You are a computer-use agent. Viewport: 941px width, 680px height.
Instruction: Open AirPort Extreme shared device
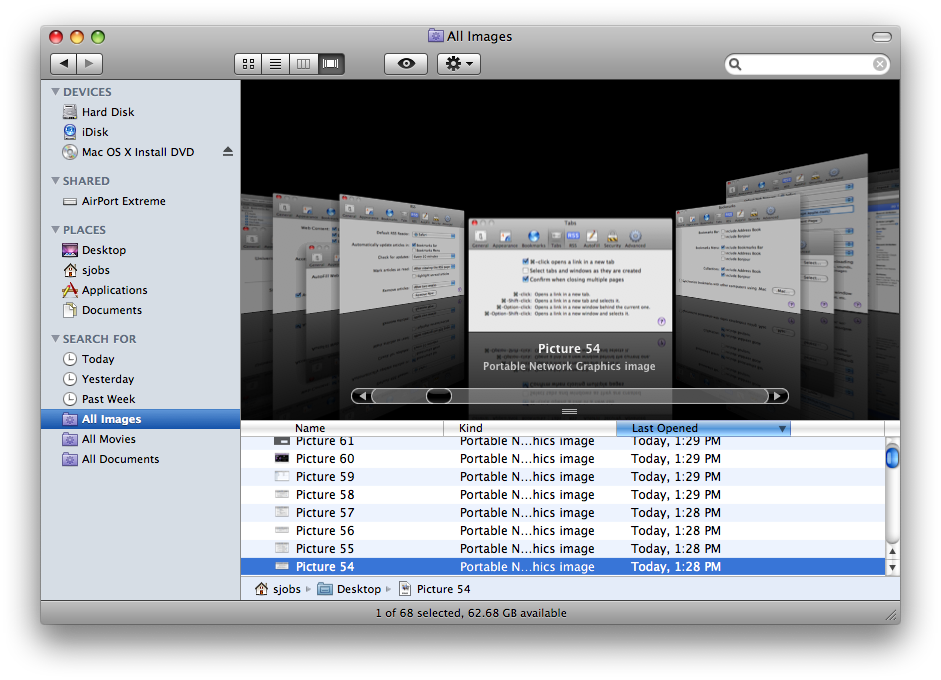(140, 201)
